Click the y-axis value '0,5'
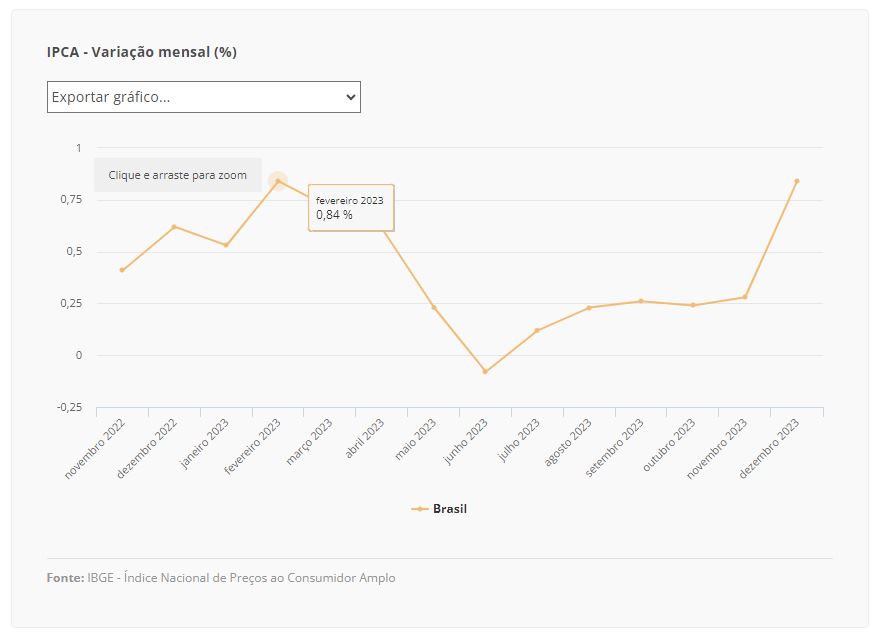Image resolution: width=878 pixels, height=635 pixels. coord(74,252)
